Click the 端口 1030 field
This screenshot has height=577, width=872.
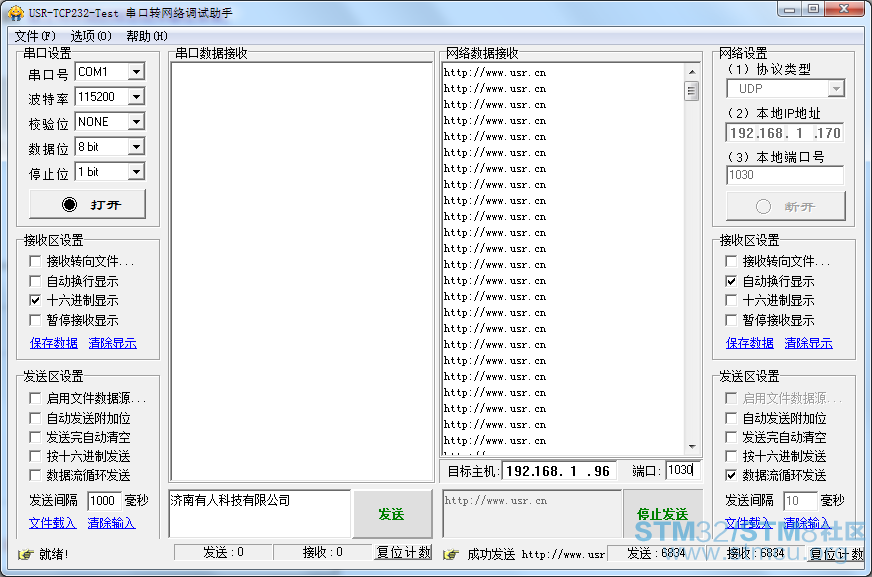683,471
